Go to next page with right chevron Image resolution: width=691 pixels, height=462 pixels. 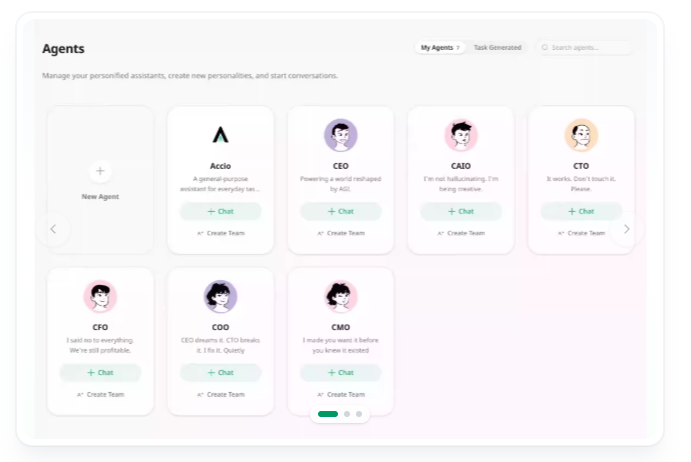pyautogui.click(x=626, y=229)
